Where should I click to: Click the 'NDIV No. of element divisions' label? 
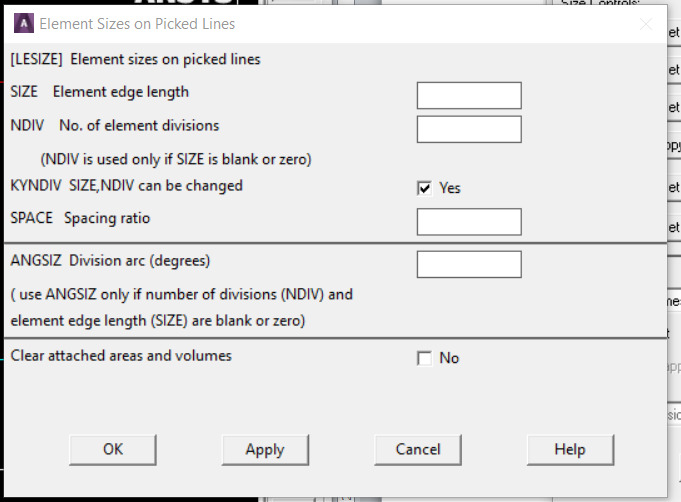(x=114, y=126)
